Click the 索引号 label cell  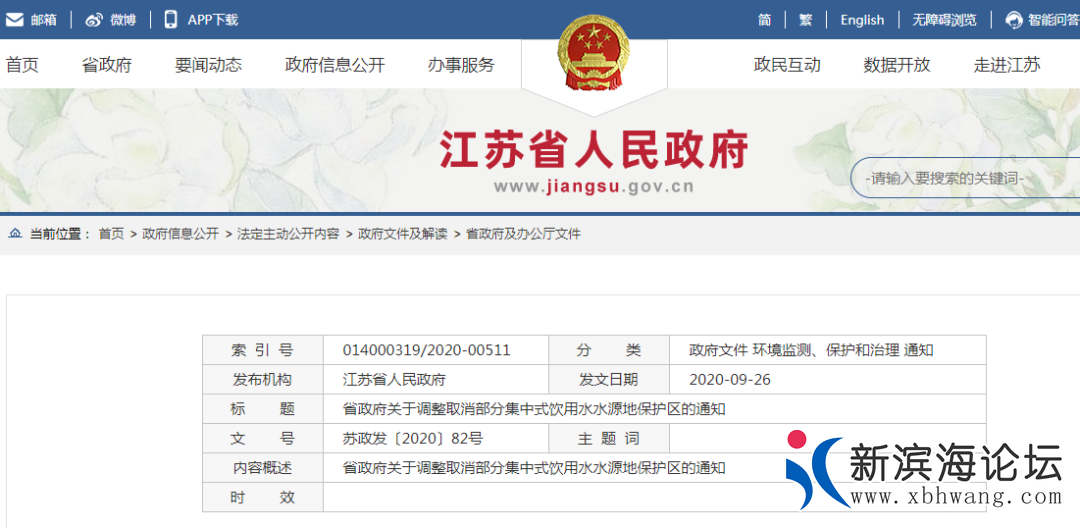point(262,350)
